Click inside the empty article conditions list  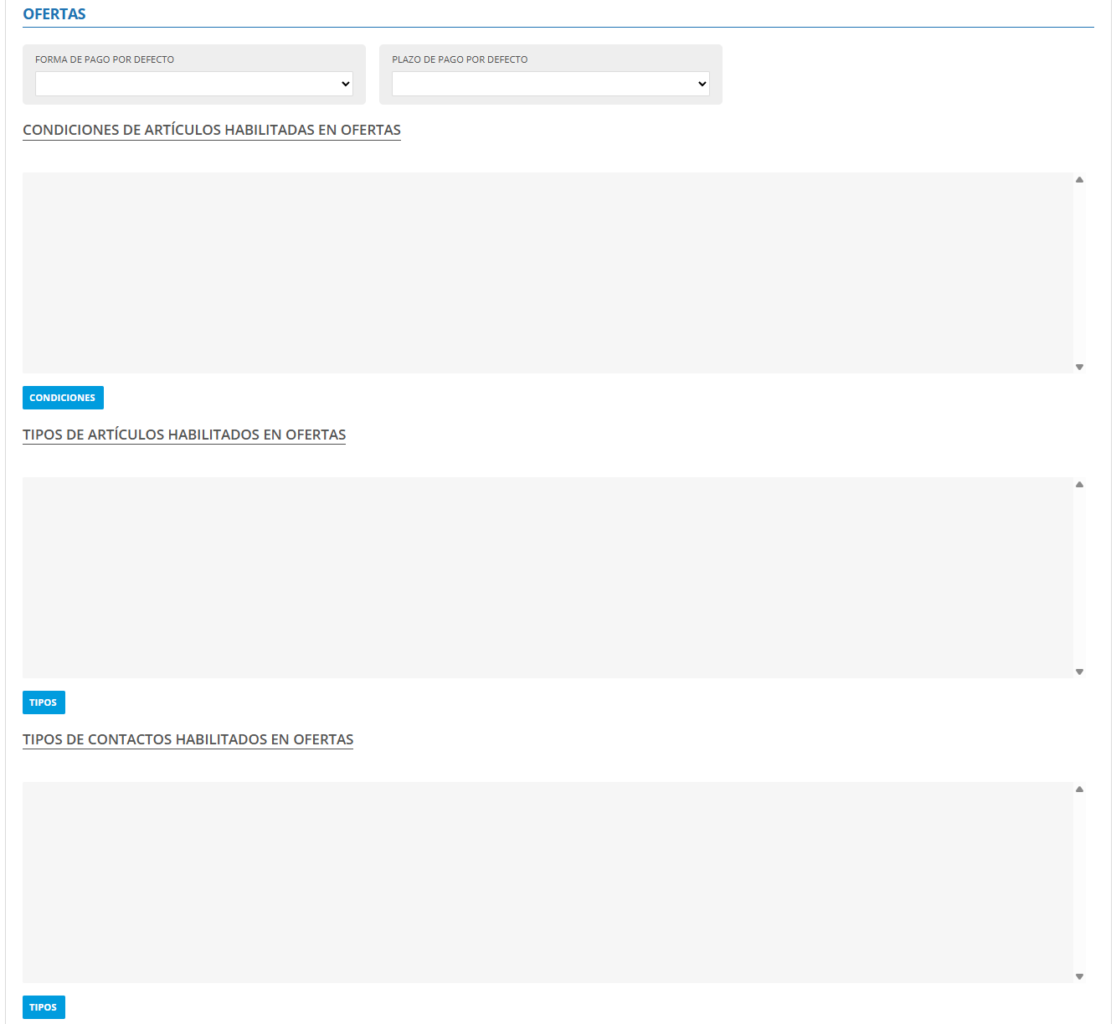547,273
